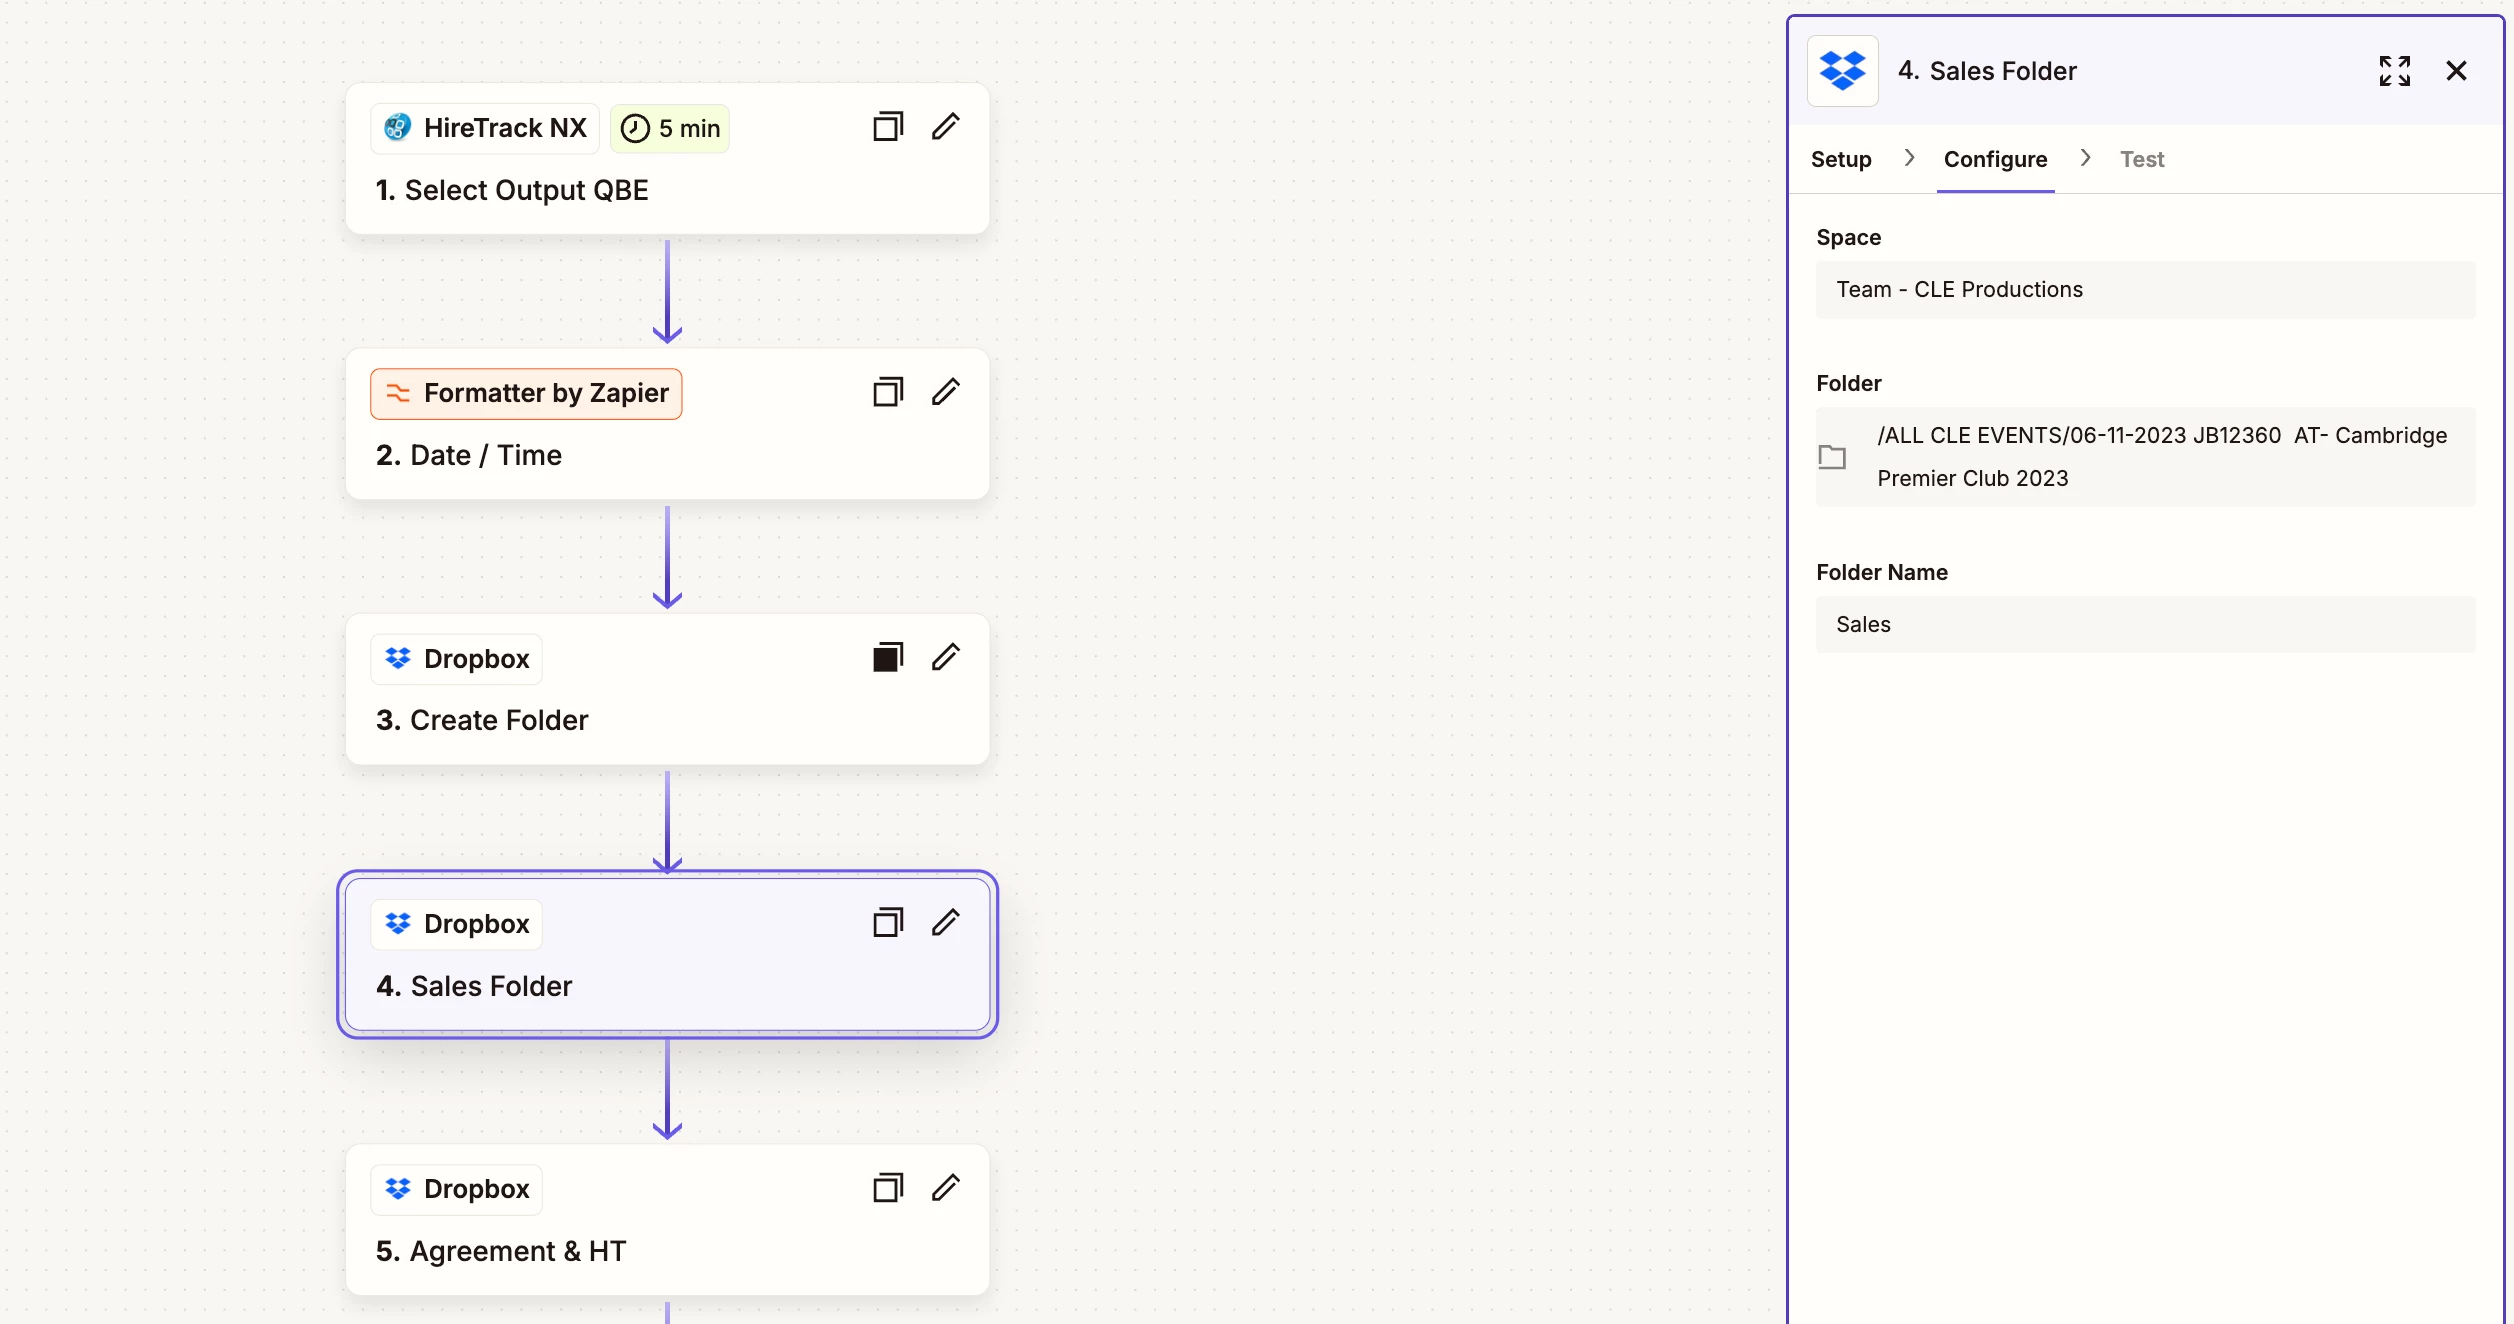Image resolution: width=2514 pixels, height=1324 pixels.
Task: Close the Sales Folder panel
Action: 2456,71
